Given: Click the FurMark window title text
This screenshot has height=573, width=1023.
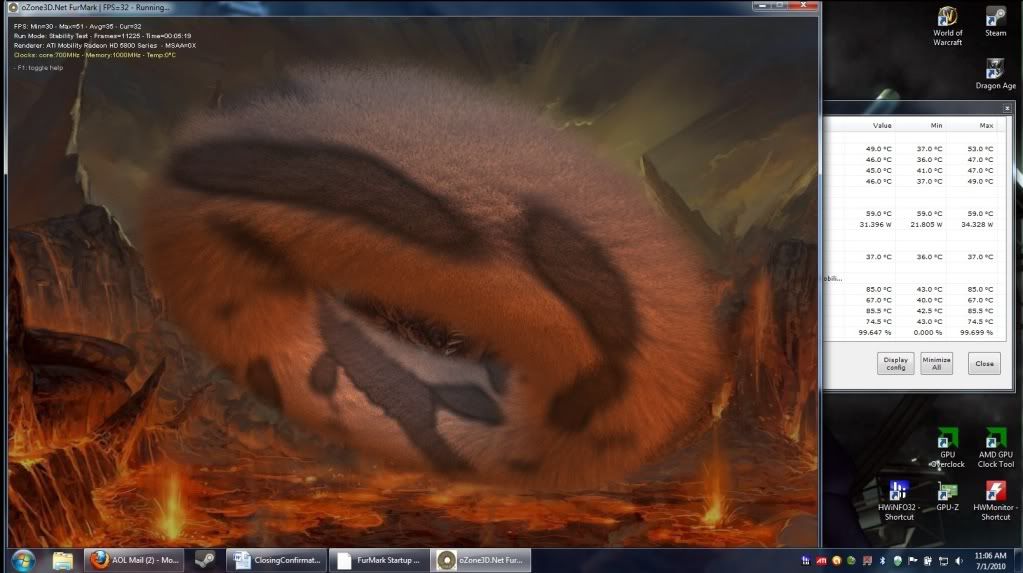Looking at the screenshot, I should tap(96, 7).
